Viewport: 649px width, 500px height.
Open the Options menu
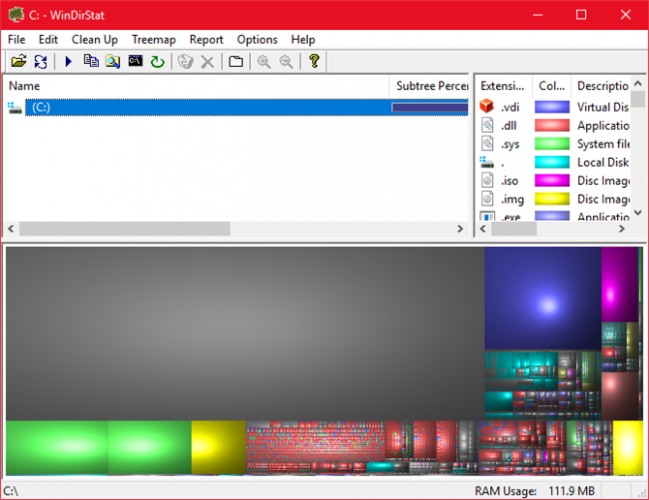(x=257, y=40)
